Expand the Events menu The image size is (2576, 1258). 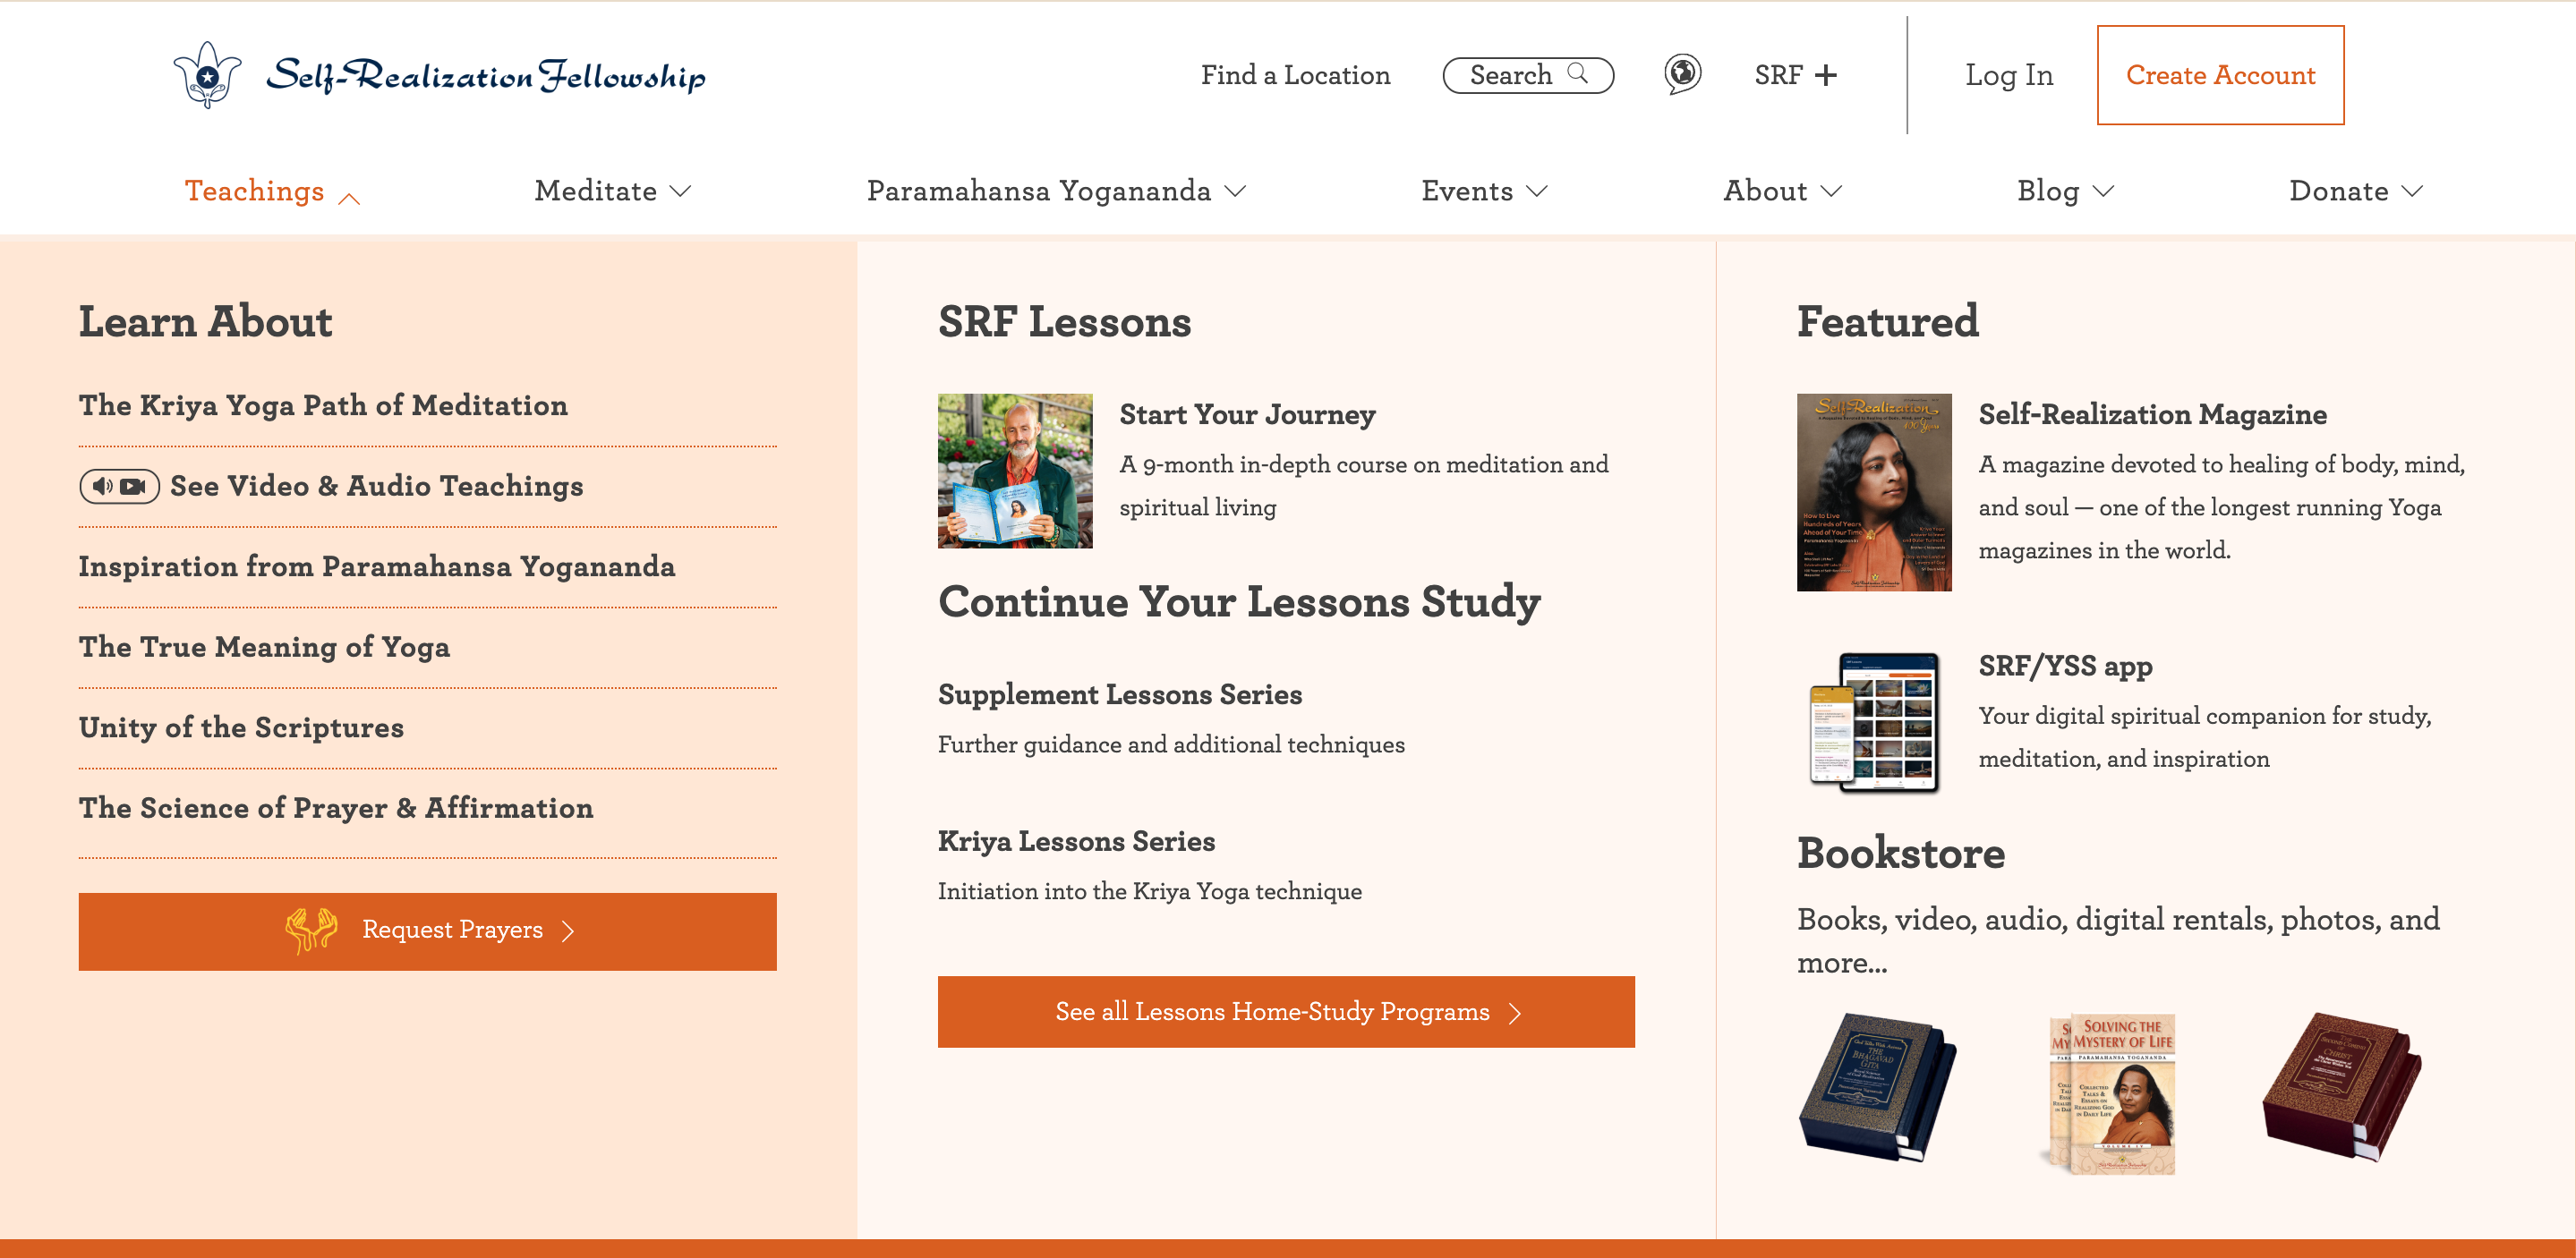pos(1484,191)
